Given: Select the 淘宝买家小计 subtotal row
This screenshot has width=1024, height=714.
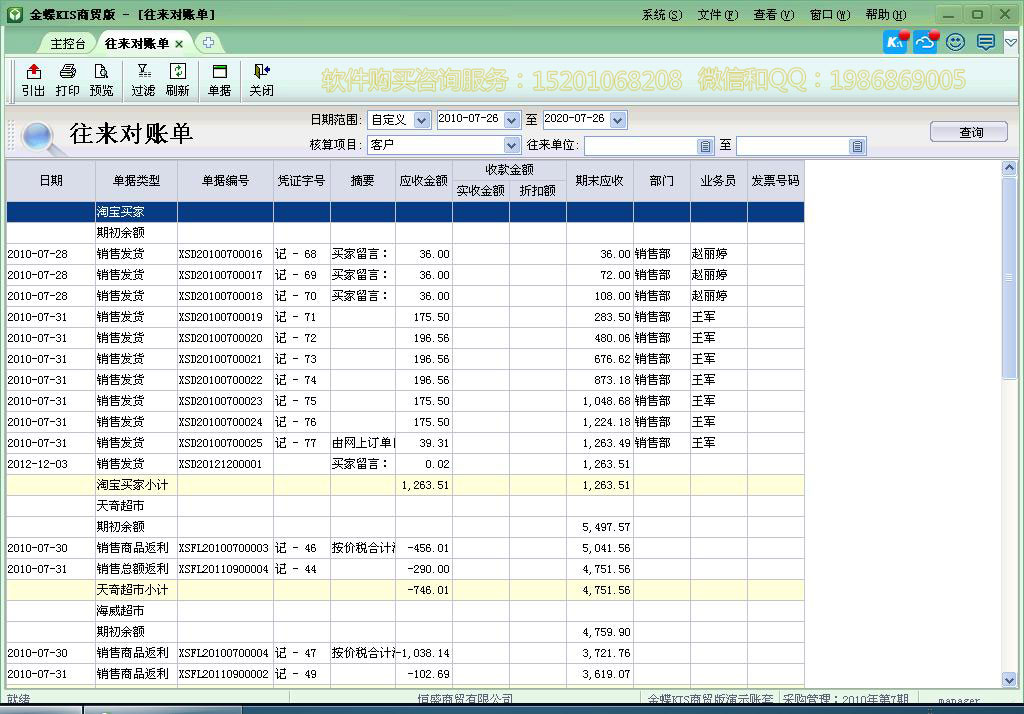Looking at the screenshot, I should [x=133, y=485].
